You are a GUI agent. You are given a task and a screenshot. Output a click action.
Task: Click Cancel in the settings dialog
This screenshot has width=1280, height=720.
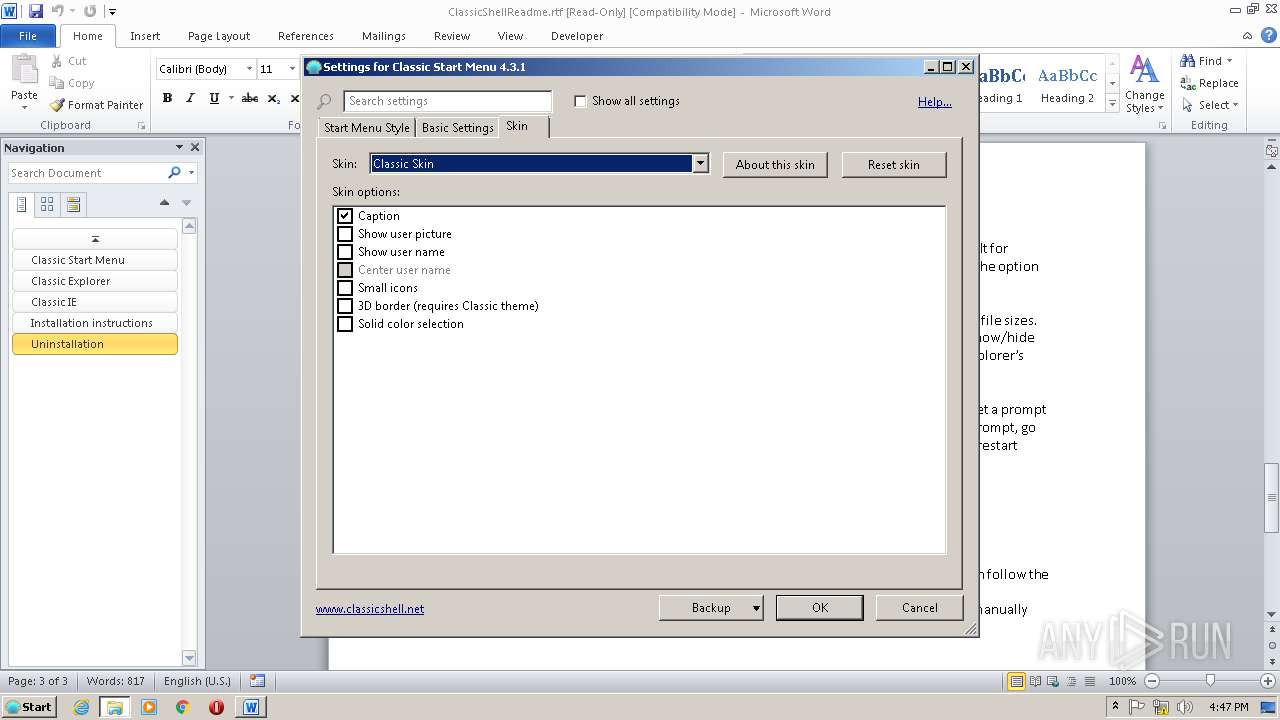pyautogui.click(x=920, y=608)
